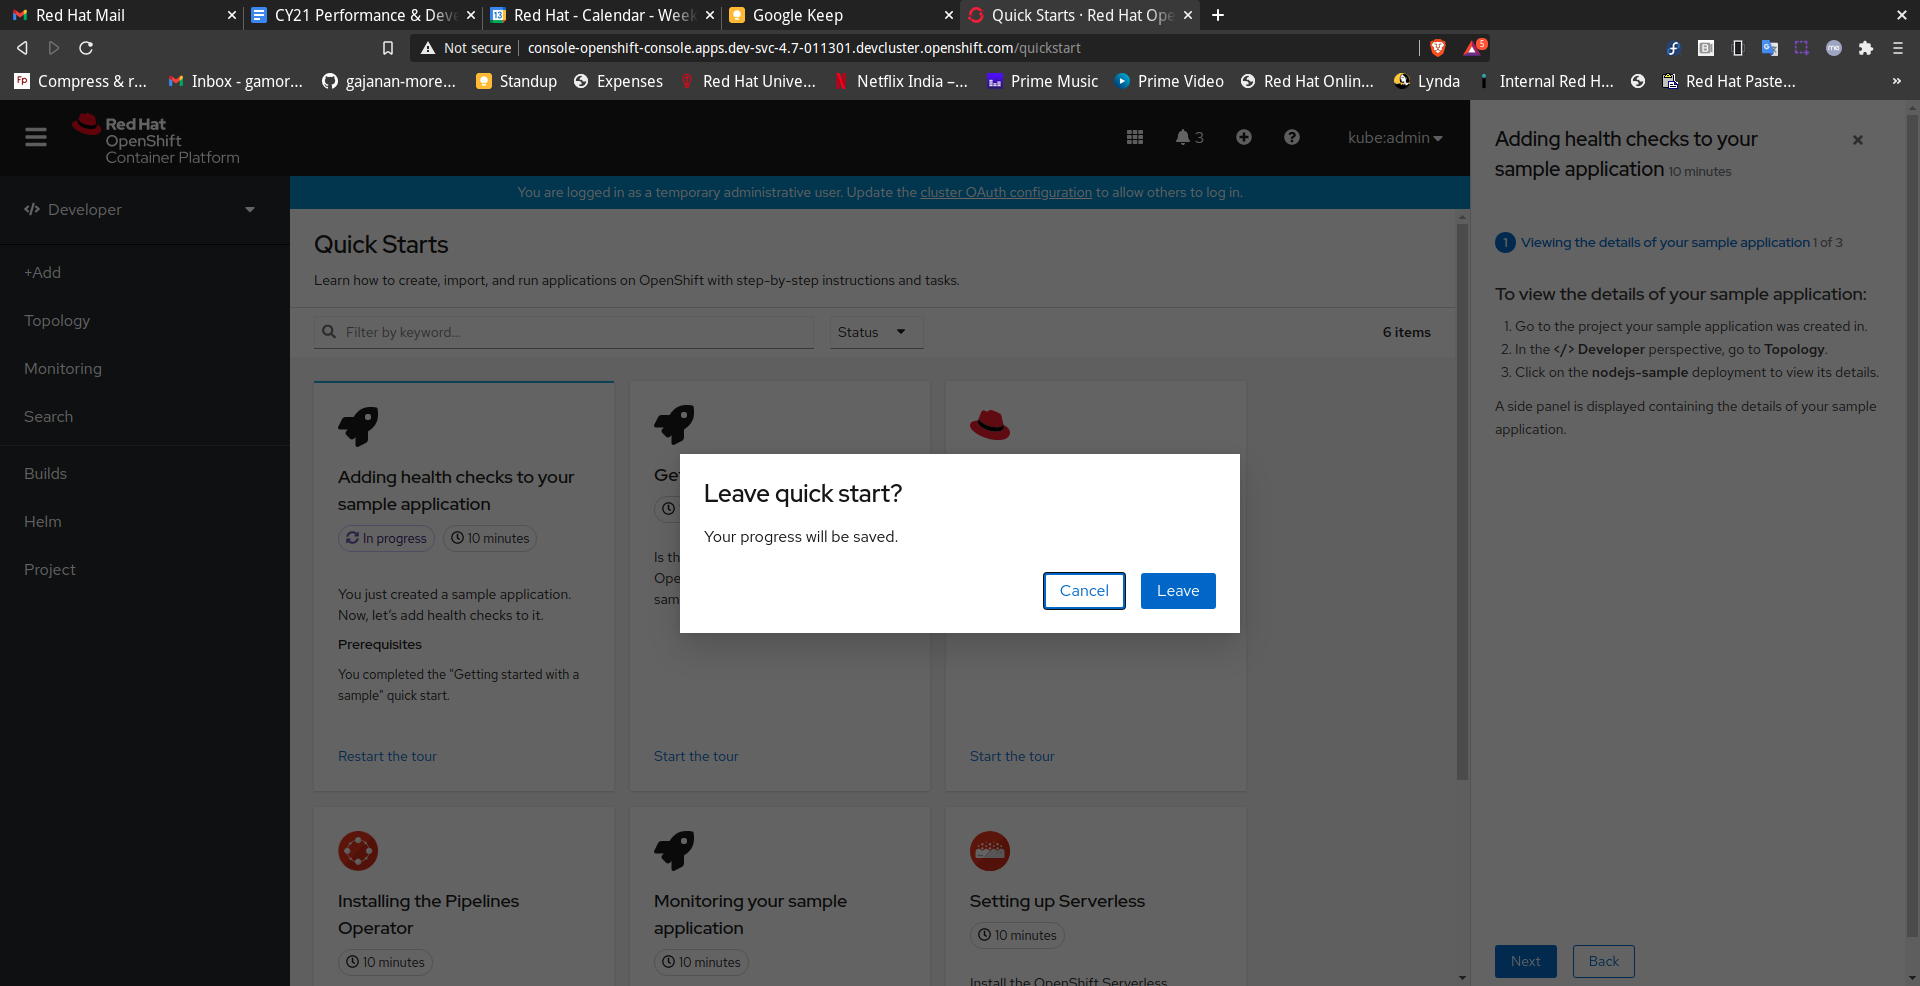This screenshot has width=1920, height=986.
Task: Open the Developer perspective switcher
Action: (x=140, y=209)
